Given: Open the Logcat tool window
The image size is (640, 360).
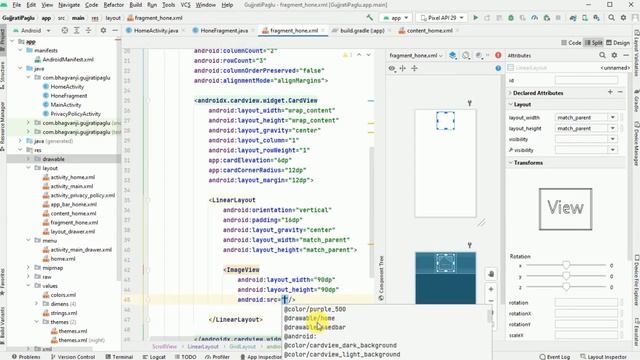Looking at the screenshot, I should click(x=154, y=357).
